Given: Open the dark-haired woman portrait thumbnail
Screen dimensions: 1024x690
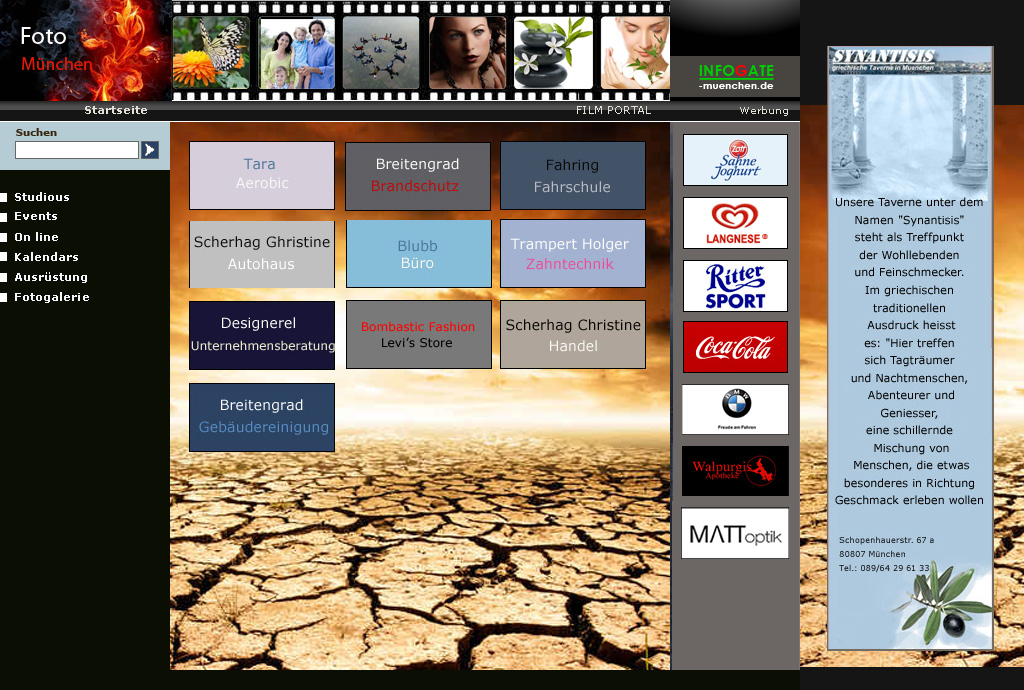Looking at the screenshot, I should point(468,53).
